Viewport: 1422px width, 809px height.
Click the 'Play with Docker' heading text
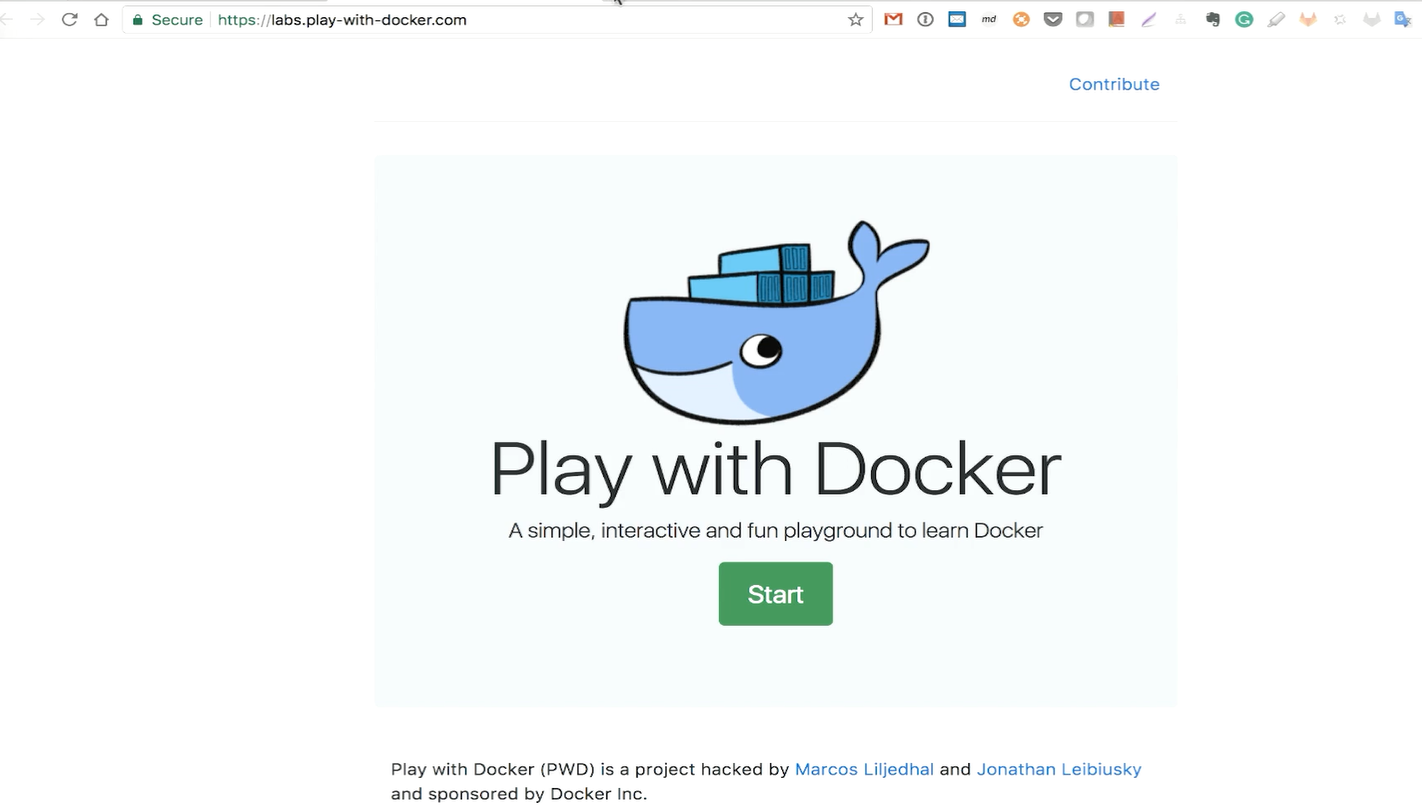click(775, 469)
